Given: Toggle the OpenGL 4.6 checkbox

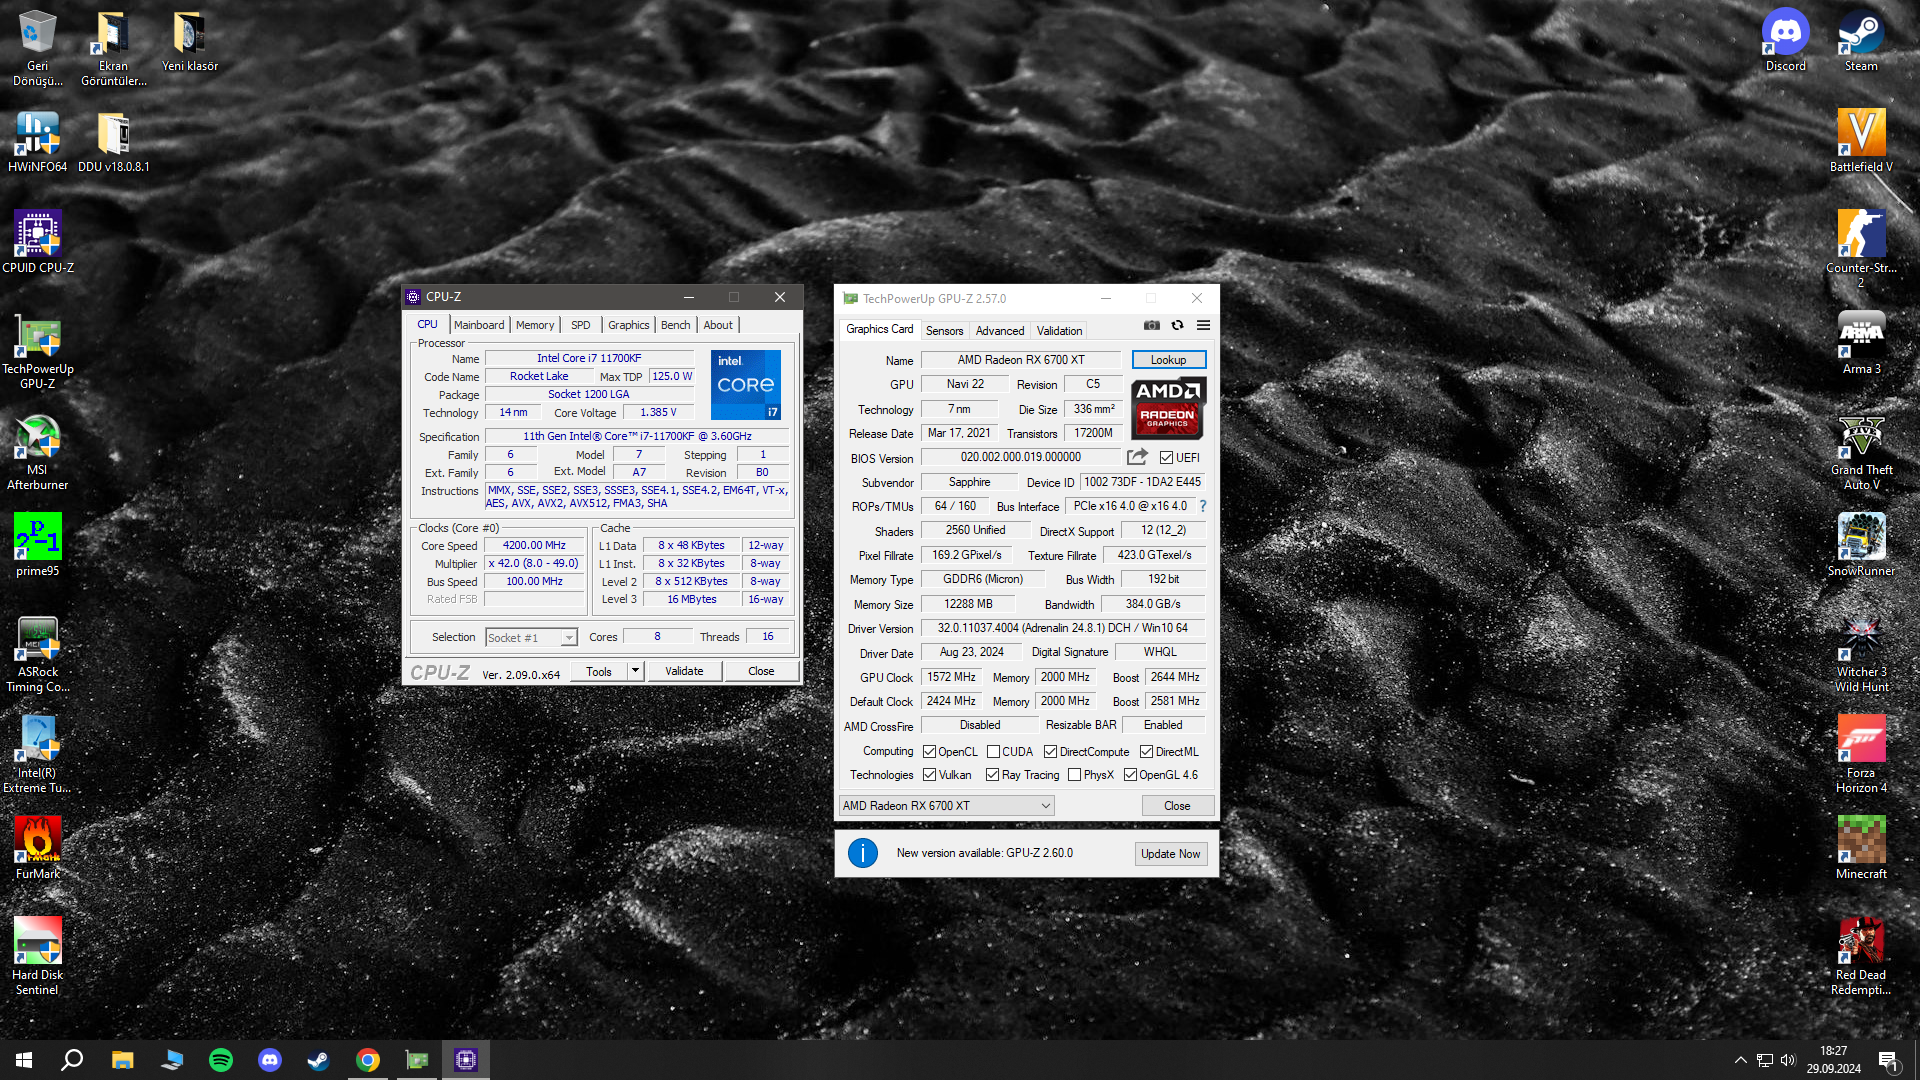Looking at the screenshot, I should click(1131, 775).
